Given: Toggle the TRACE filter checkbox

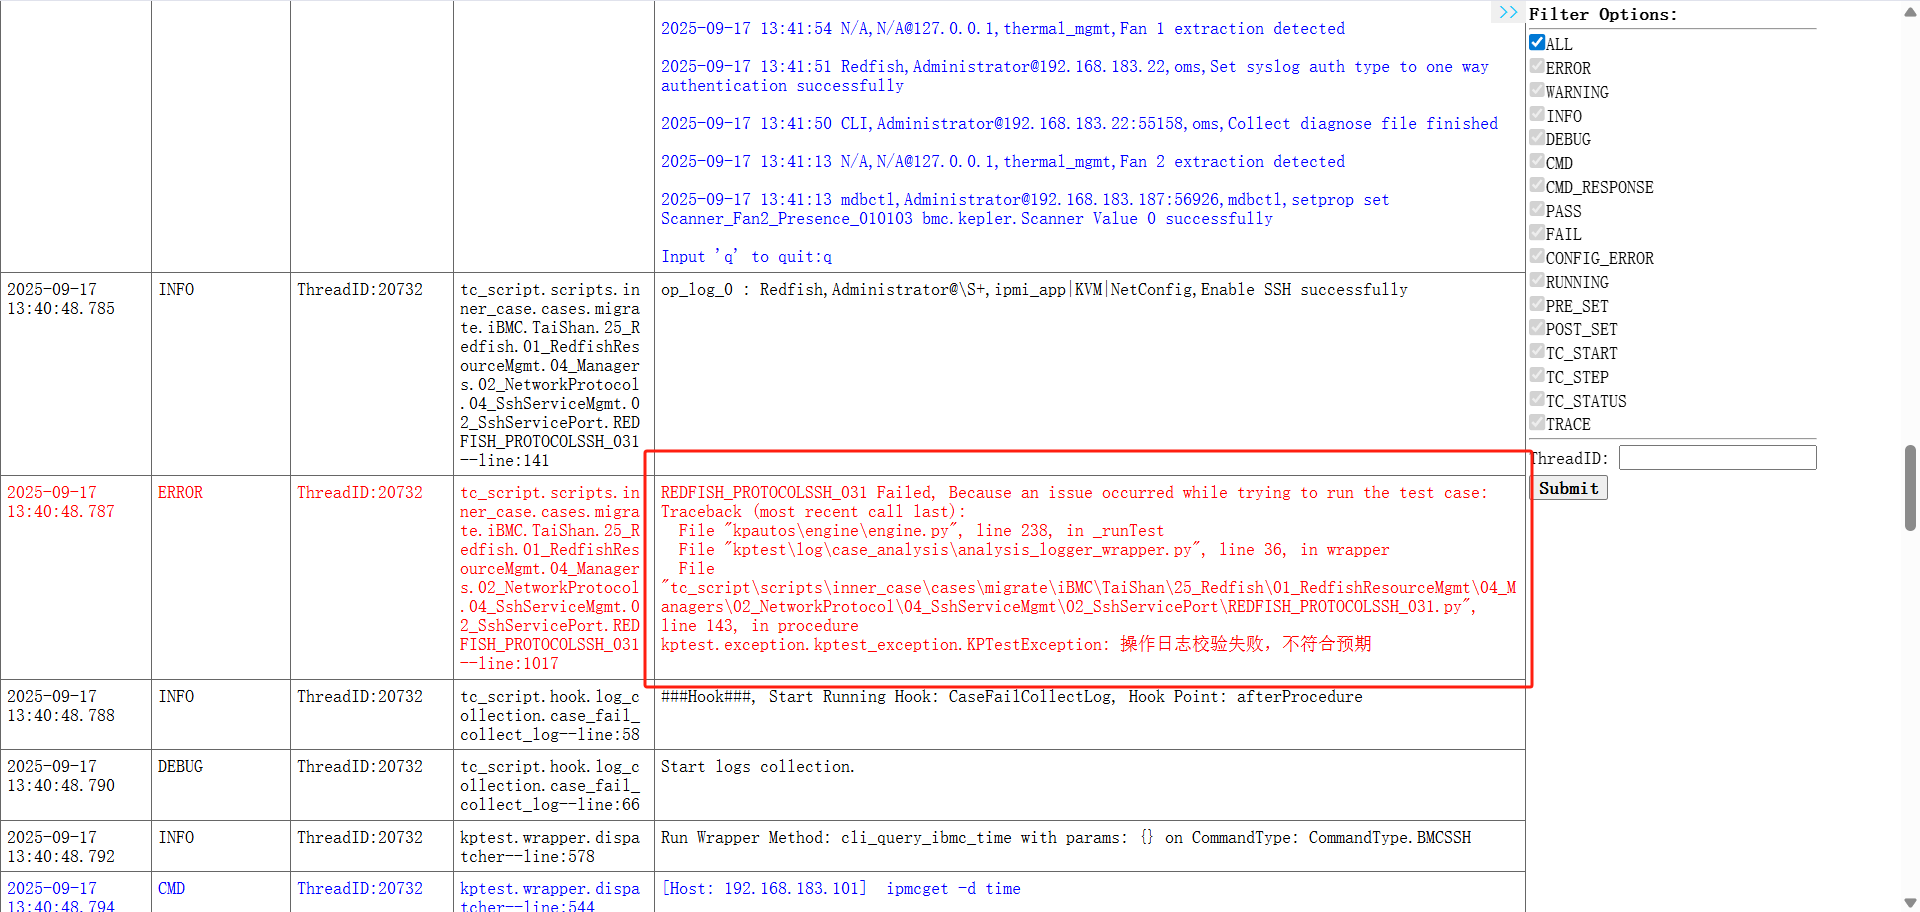Looking at the screenshot, I should (1537, 423).
